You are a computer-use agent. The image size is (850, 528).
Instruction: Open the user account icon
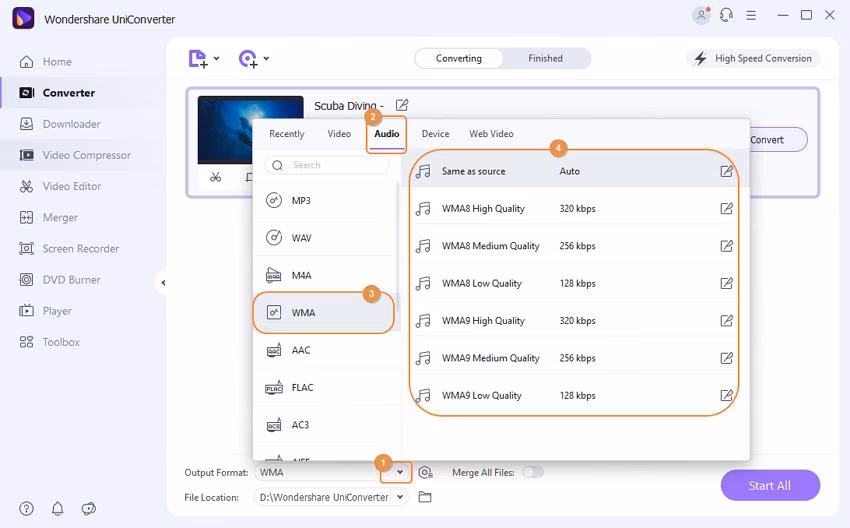point(701,15)
